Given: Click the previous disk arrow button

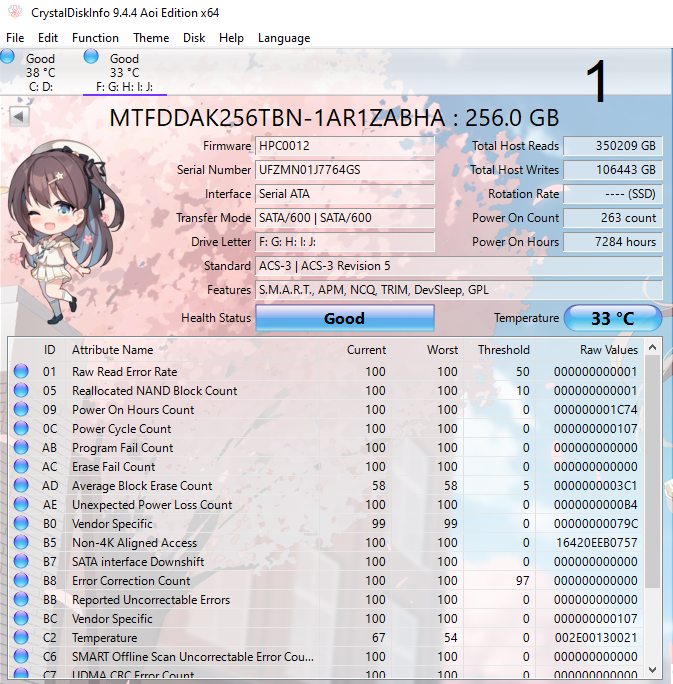Looking at the screenshot, I should pyautogui.click(x=18, y=117).
